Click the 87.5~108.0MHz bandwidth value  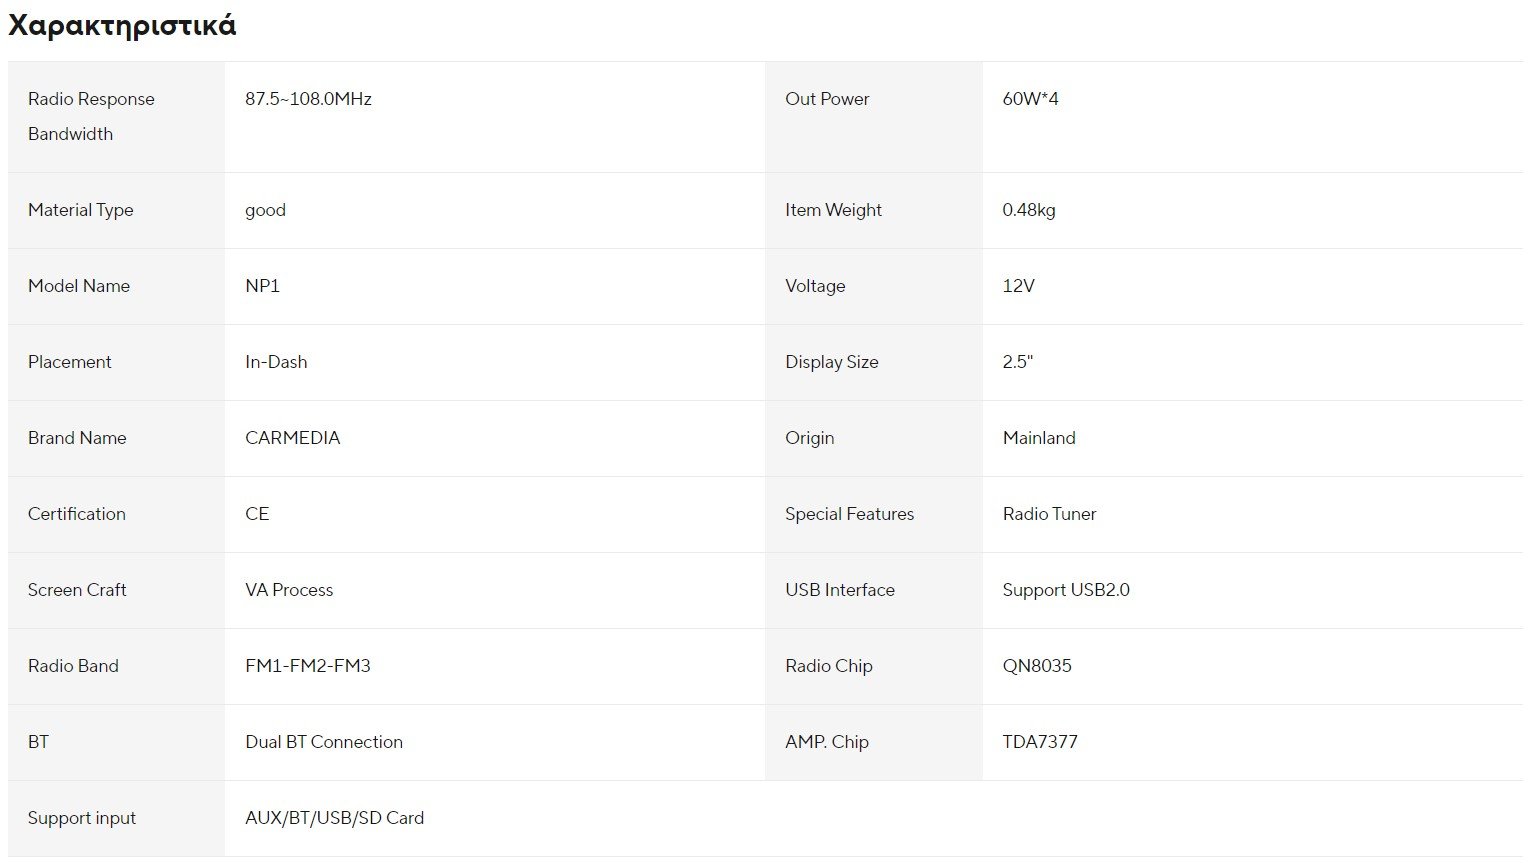[x=308, y=99]
